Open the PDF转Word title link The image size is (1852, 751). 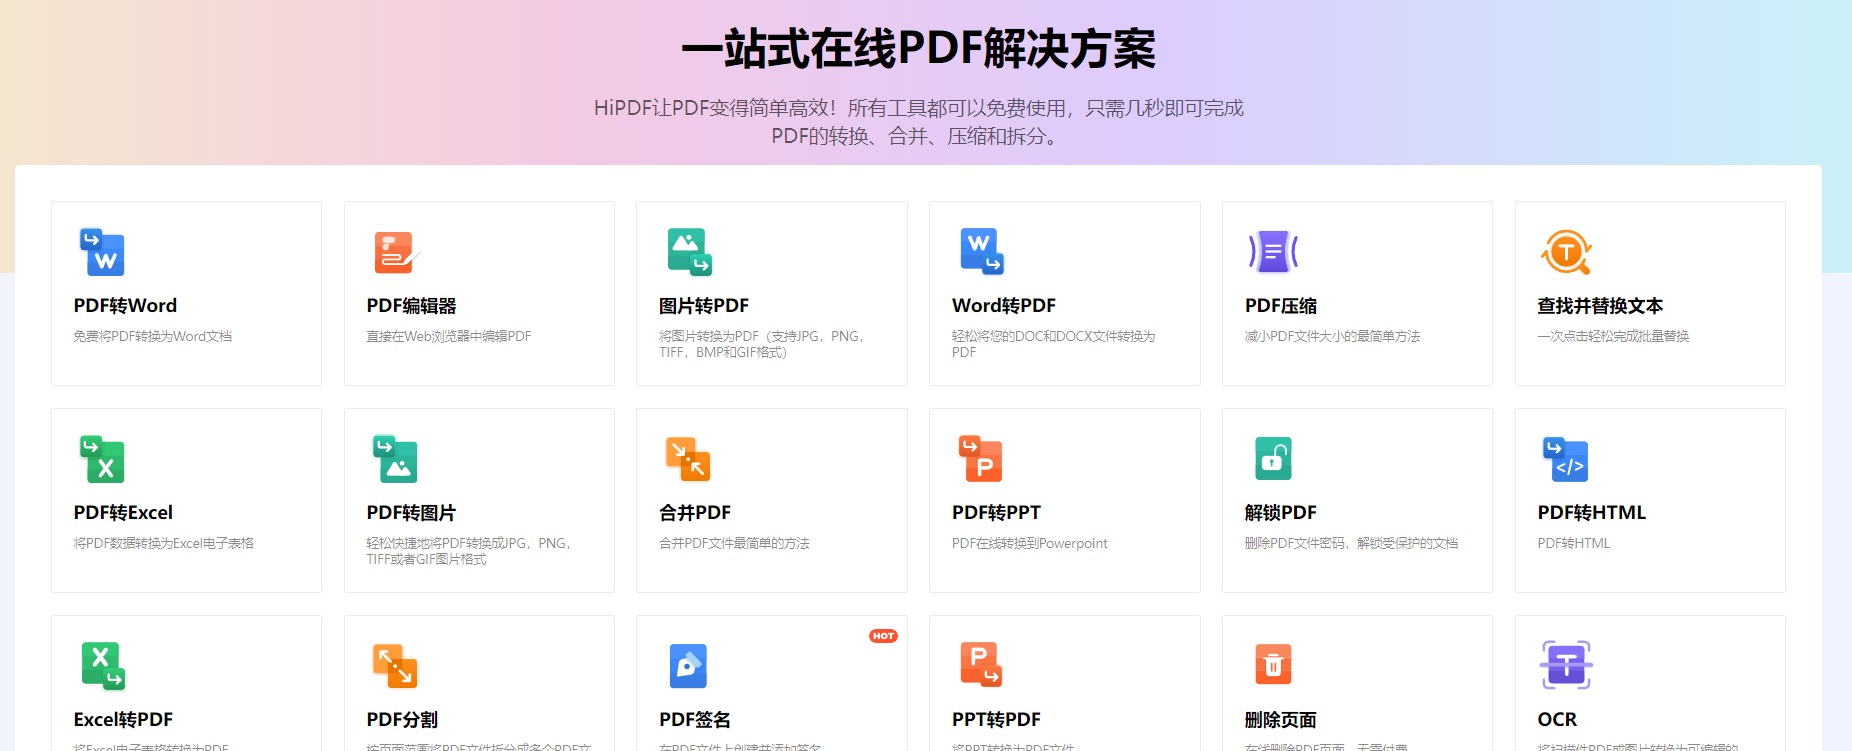pyautogui.click(x=125, y=305)
